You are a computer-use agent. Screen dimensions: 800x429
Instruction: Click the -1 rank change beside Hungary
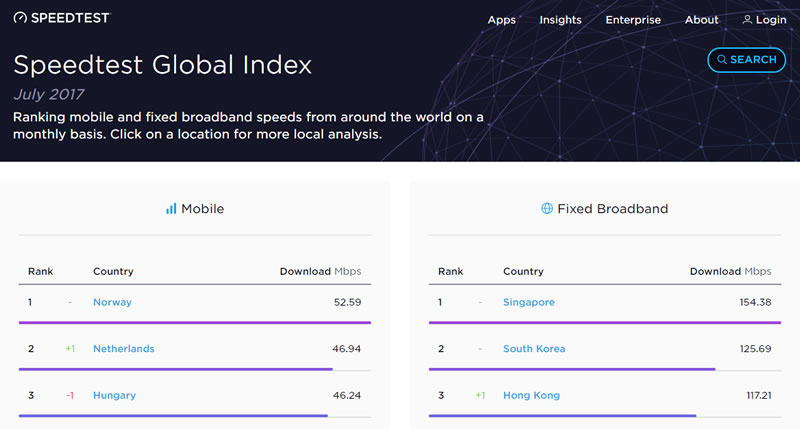pos(70,395)
